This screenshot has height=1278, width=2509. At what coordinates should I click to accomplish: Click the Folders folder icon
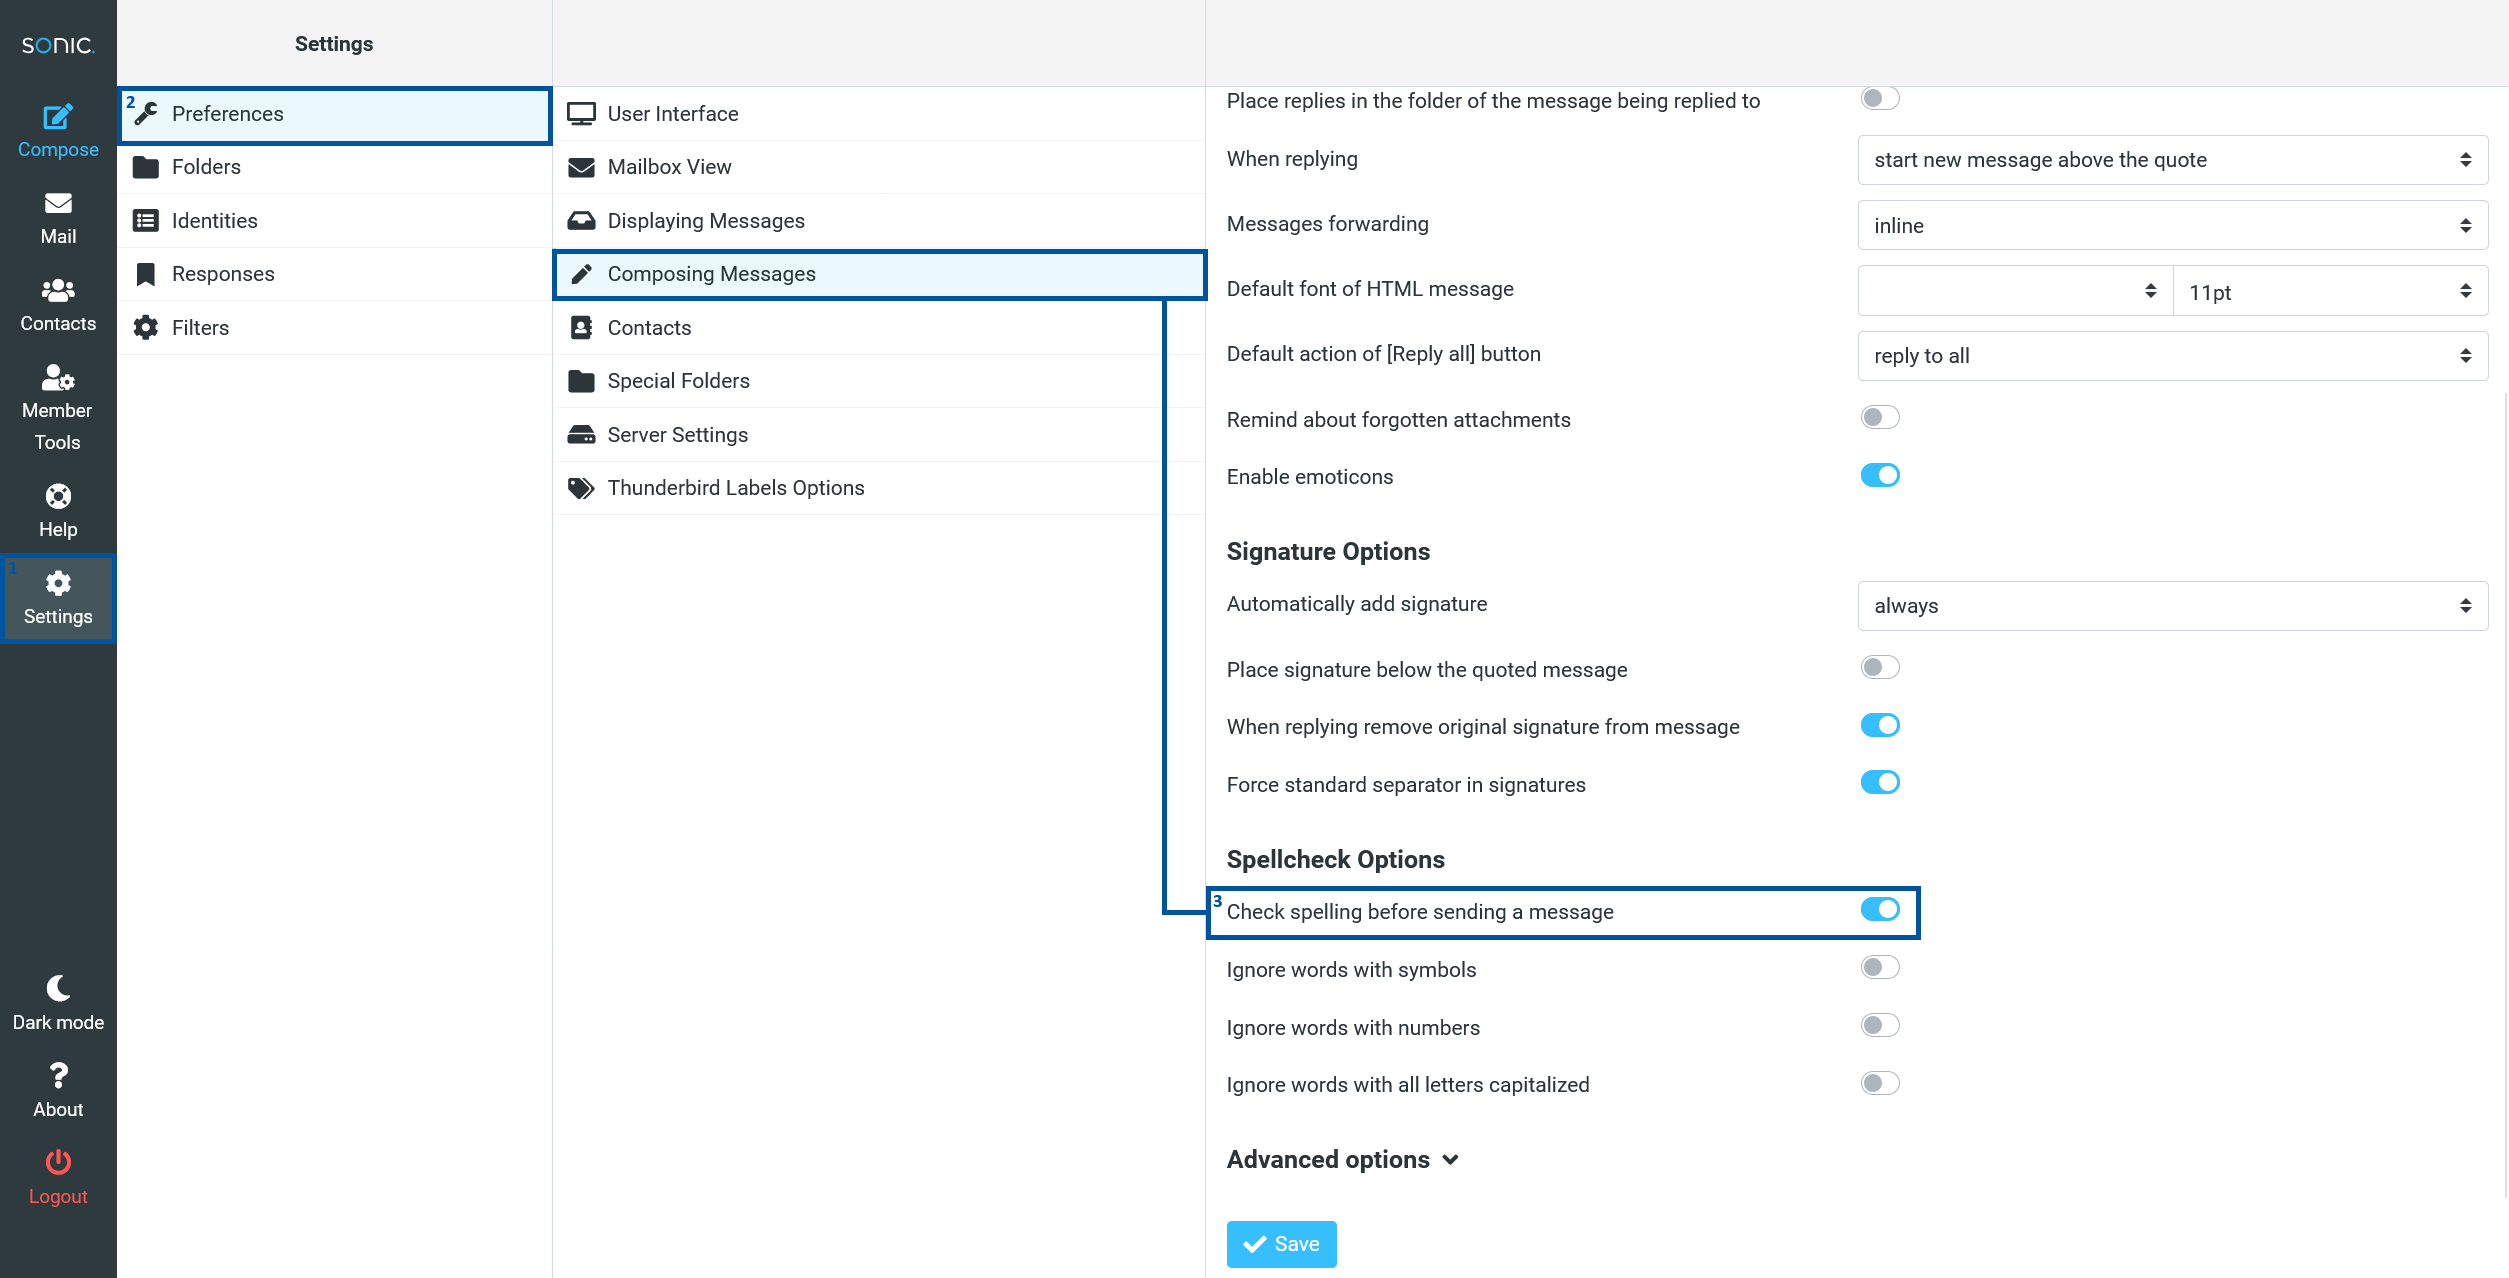146,167
